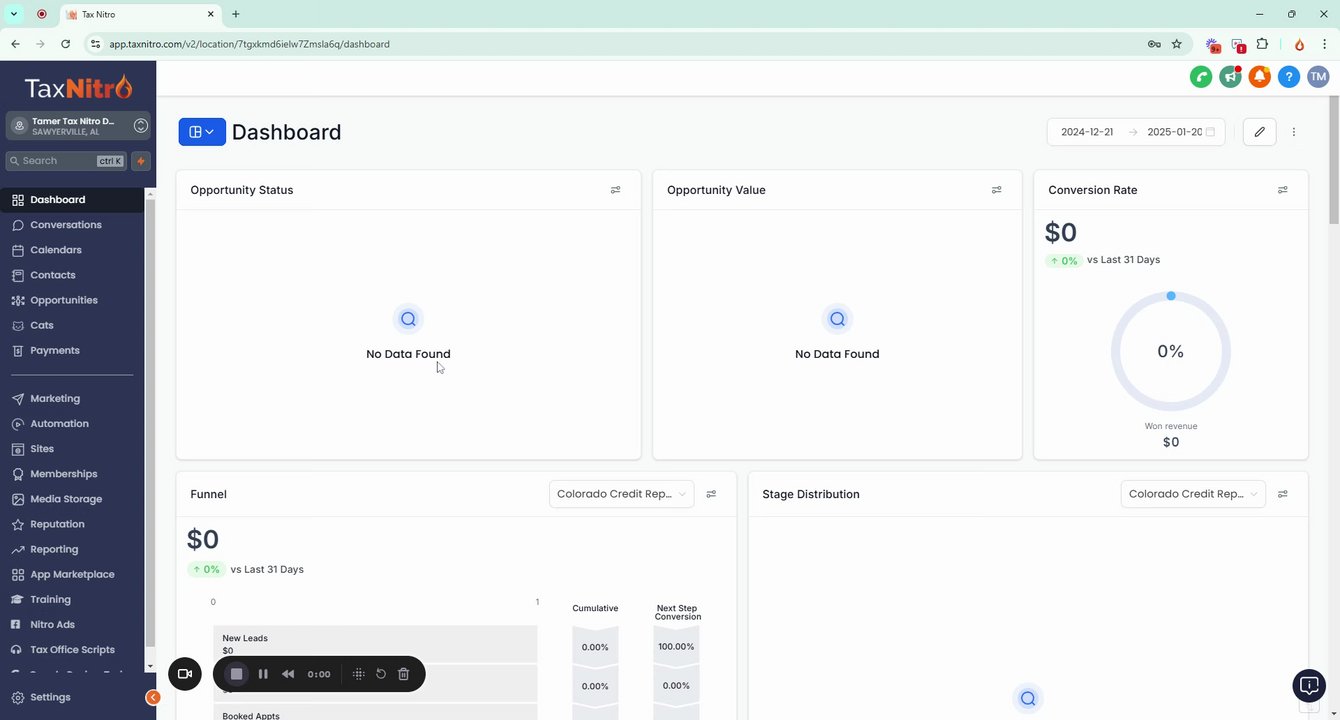Open Opportunity Value widget filter settings
The image size is (1340, 720).
pos(996,190)
